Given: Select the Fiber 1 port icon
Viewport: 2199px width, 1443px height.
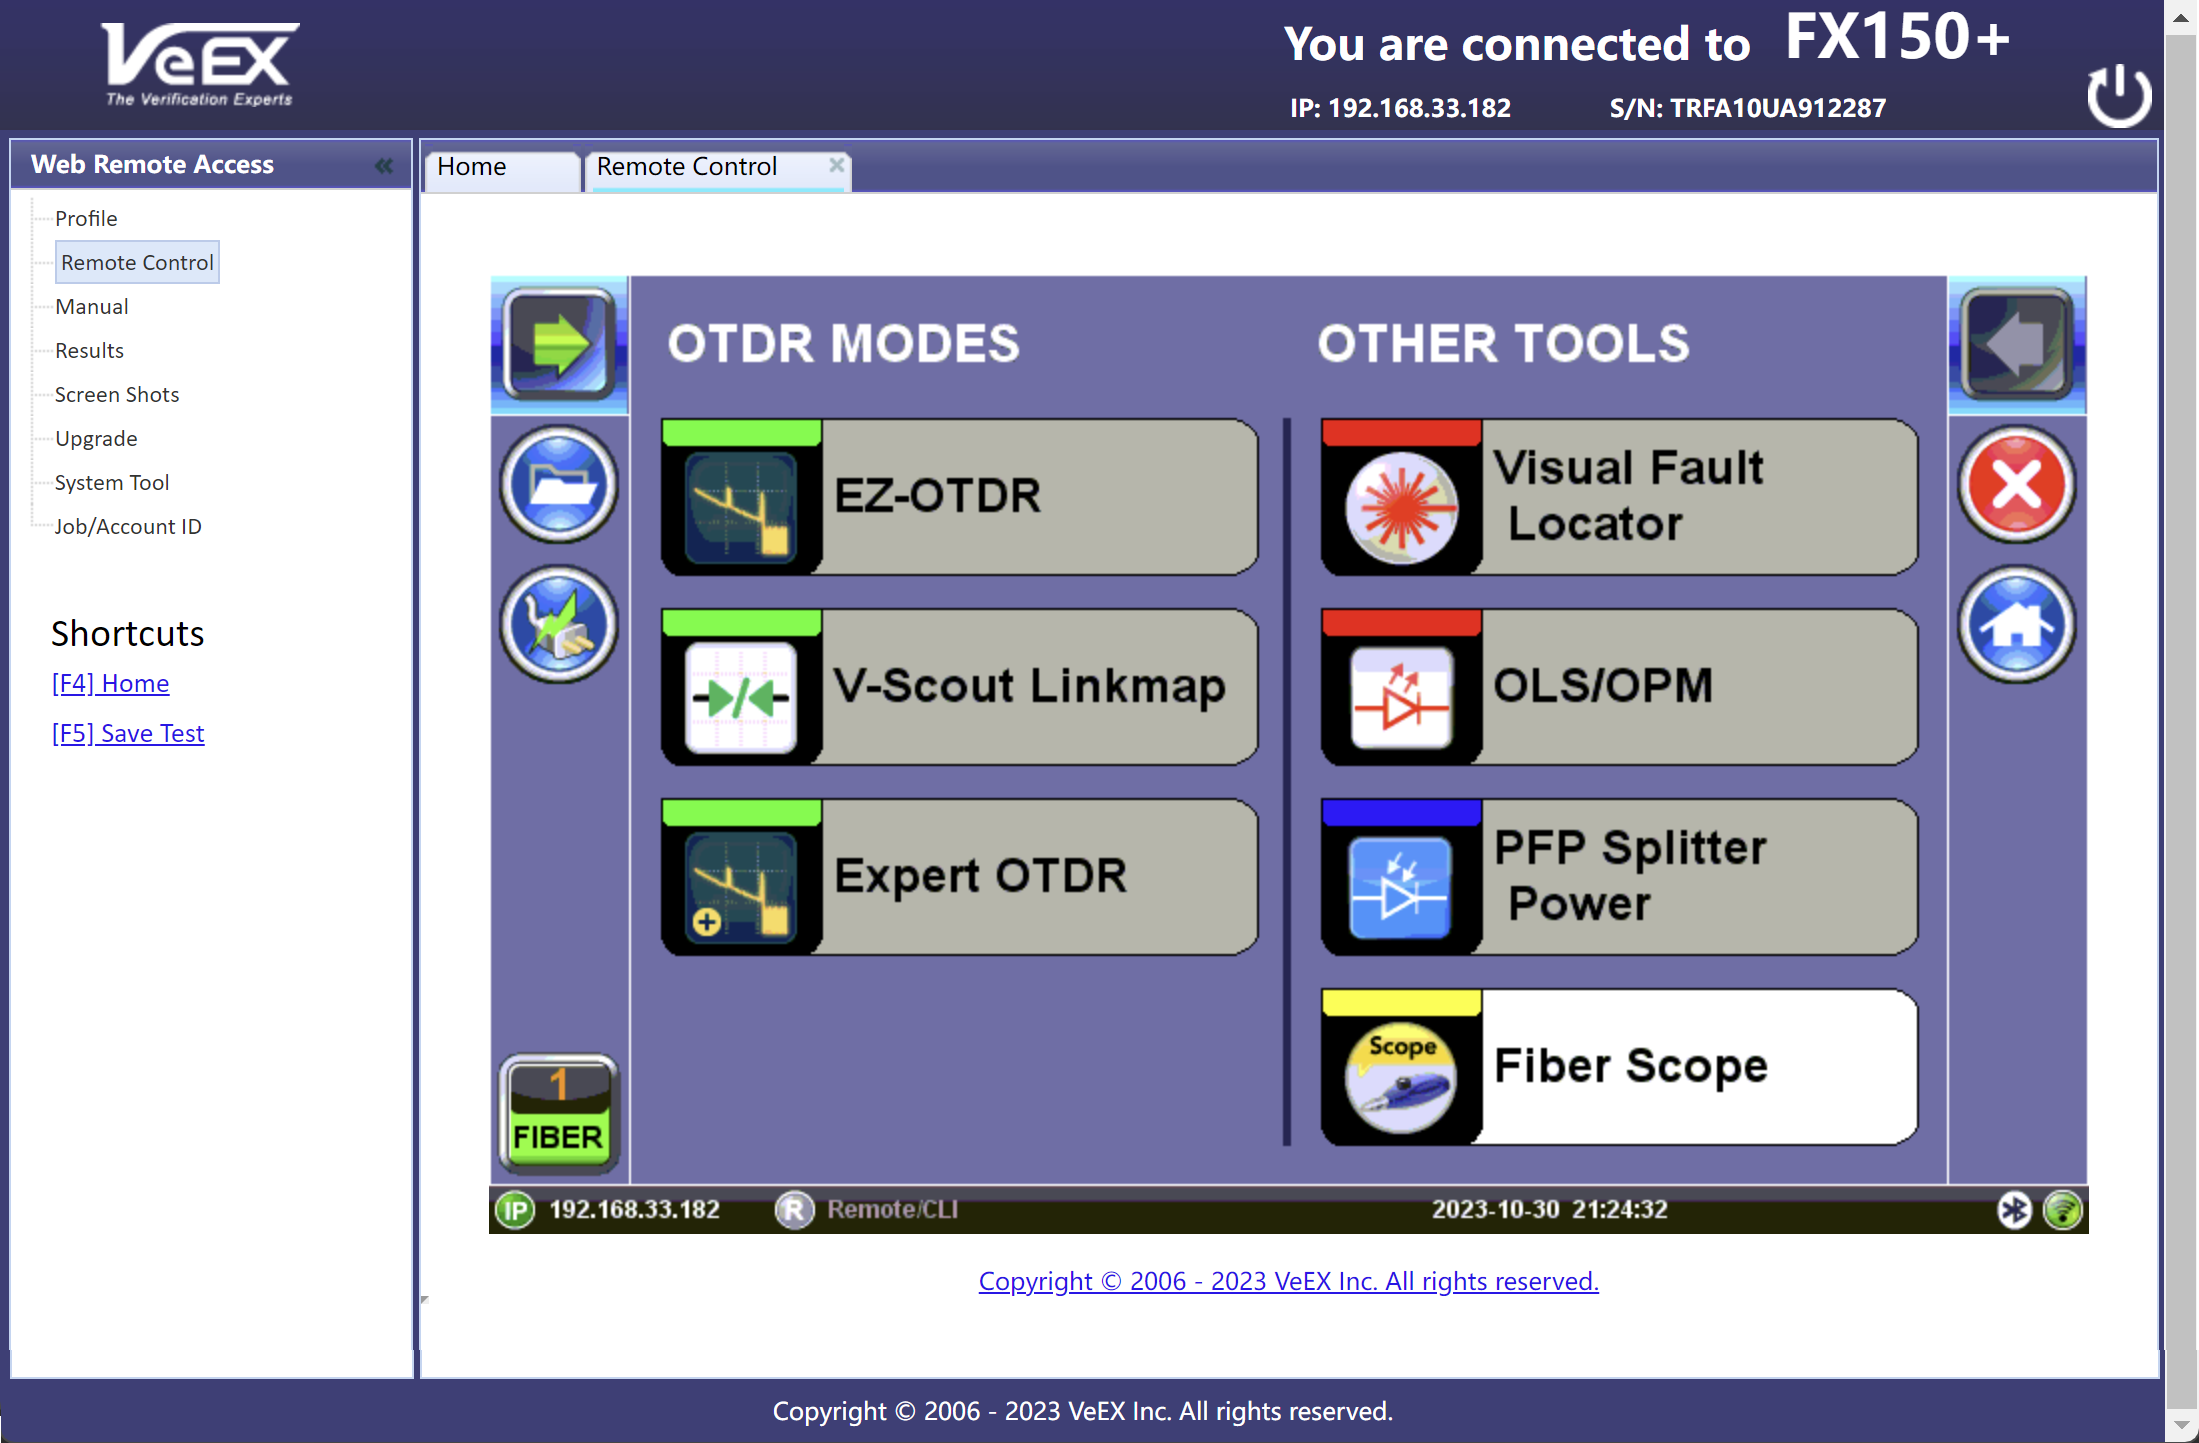Looking at the screenshot, I should point(559,1113).
